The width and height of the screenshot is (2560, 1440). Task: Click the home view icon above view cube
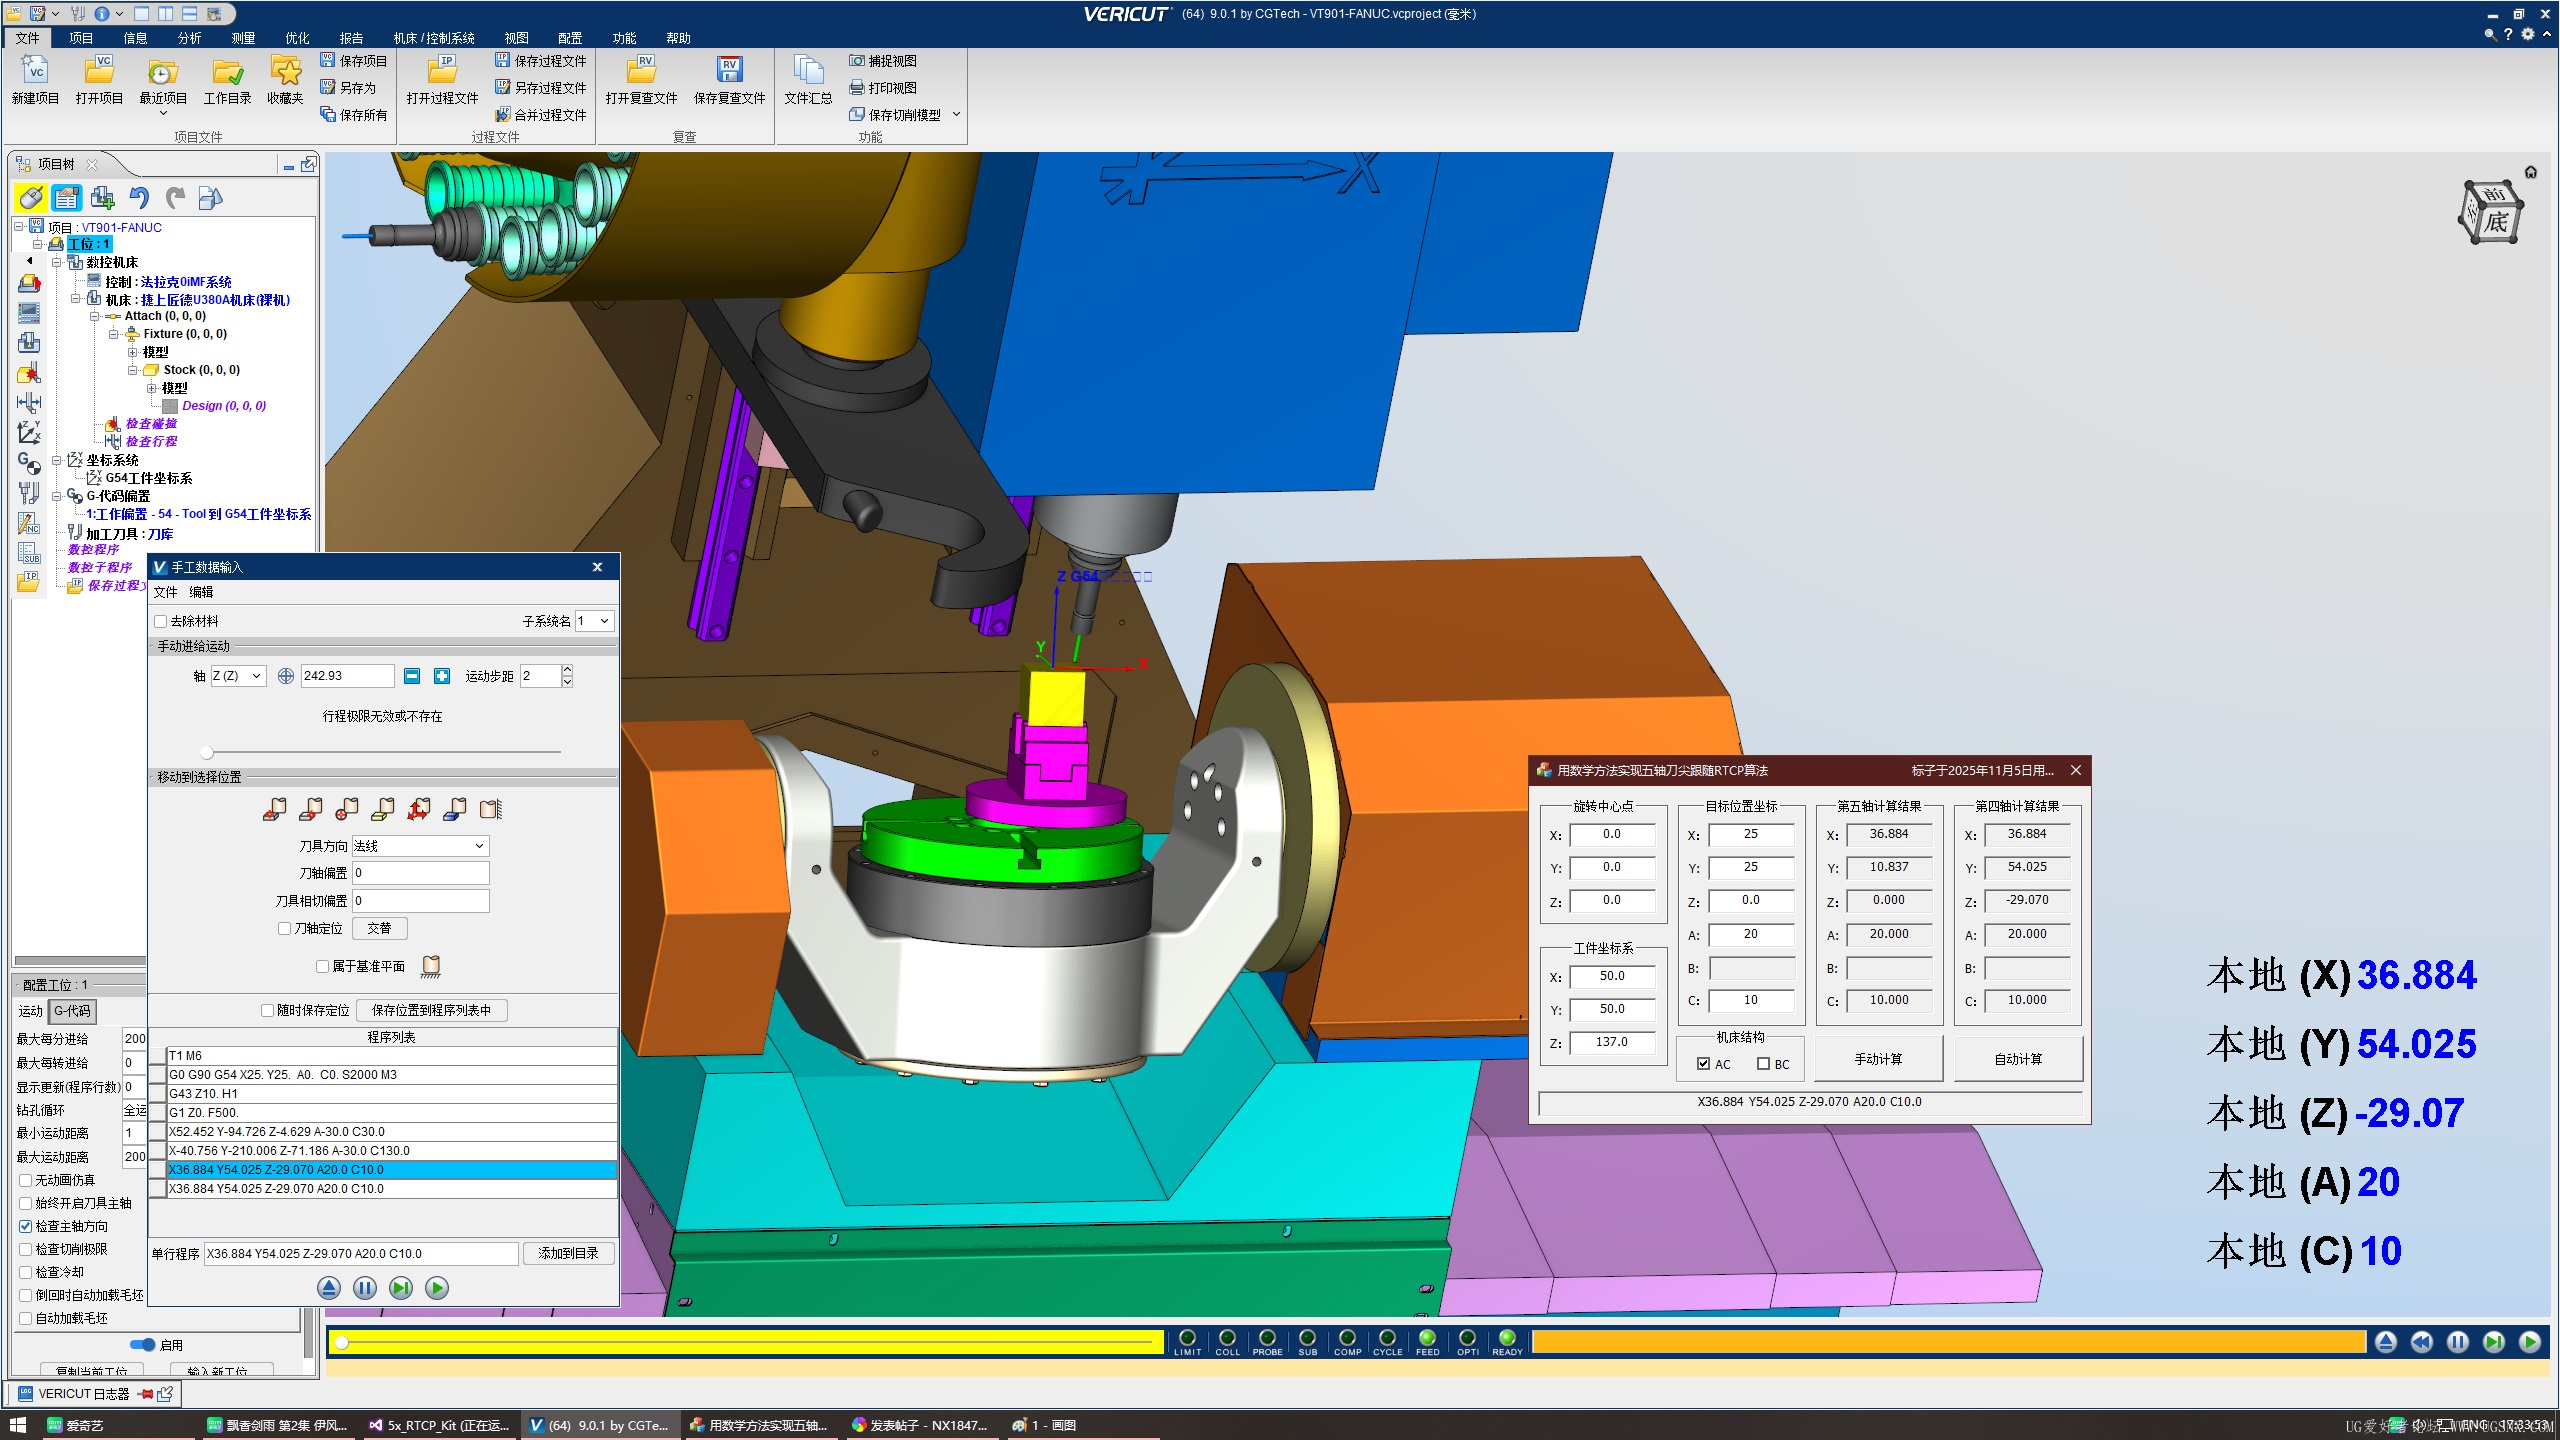[x=2530, y=172]
